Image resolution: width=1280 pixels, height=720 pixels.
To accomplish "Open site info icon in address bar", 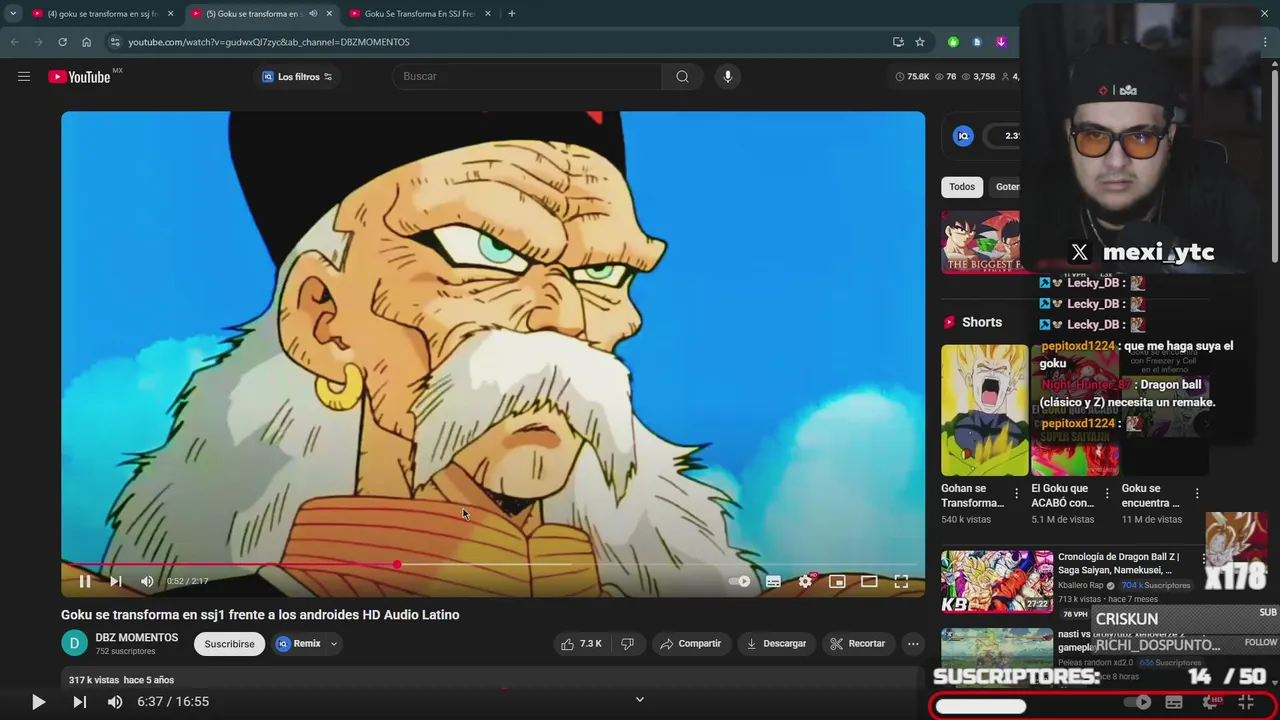I will 115,42.
